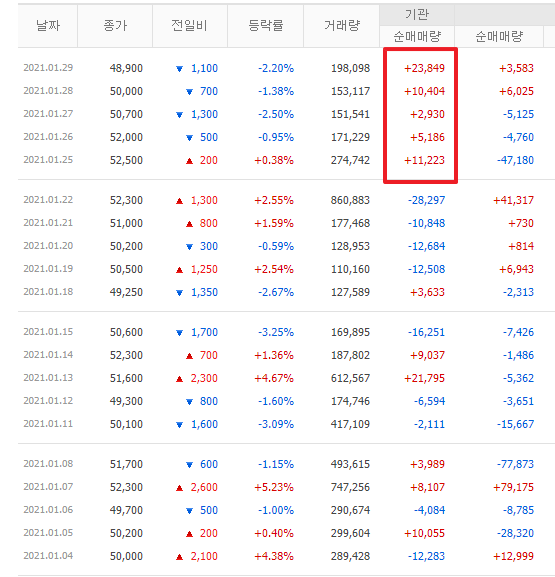The height and width of the screenshot is (577, 555).
Task: Click the rate +5.23%
Action: [x=274, y=487]
